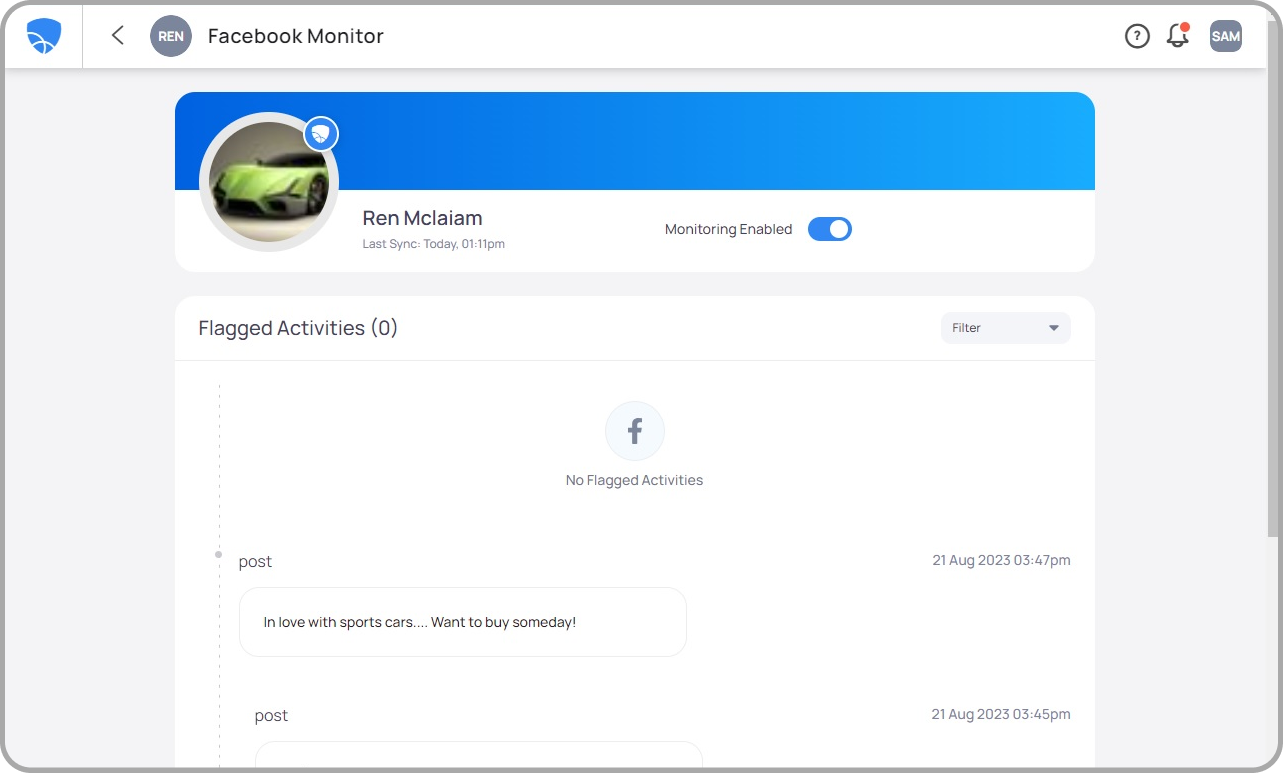This screenshot has width=1283, height=773.
Task: Open the help question mark icon
Action: [1137, 36]
